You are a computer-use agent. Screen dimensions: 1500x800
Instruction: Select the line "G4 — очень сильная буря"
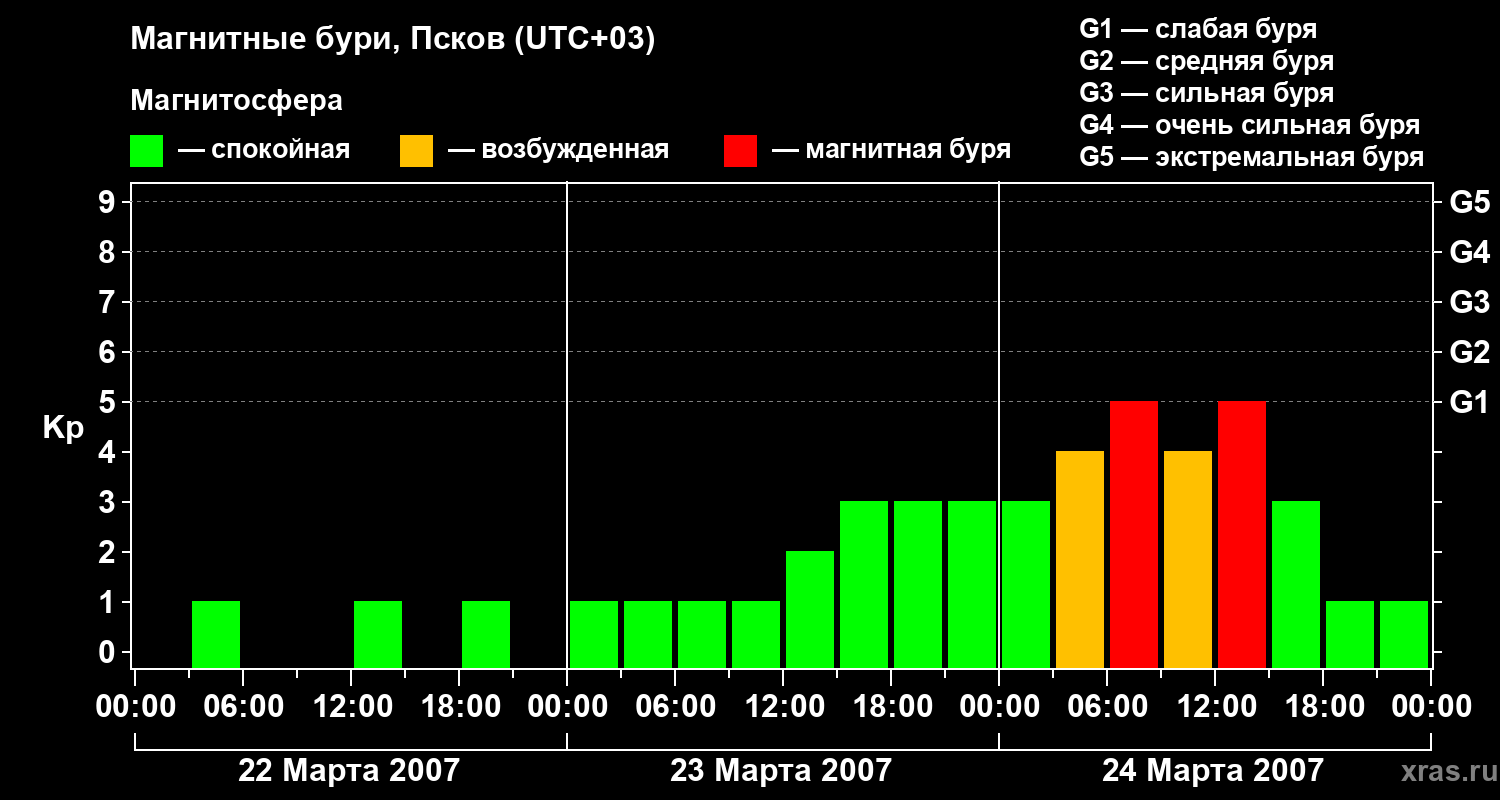tap(1250, 125)
